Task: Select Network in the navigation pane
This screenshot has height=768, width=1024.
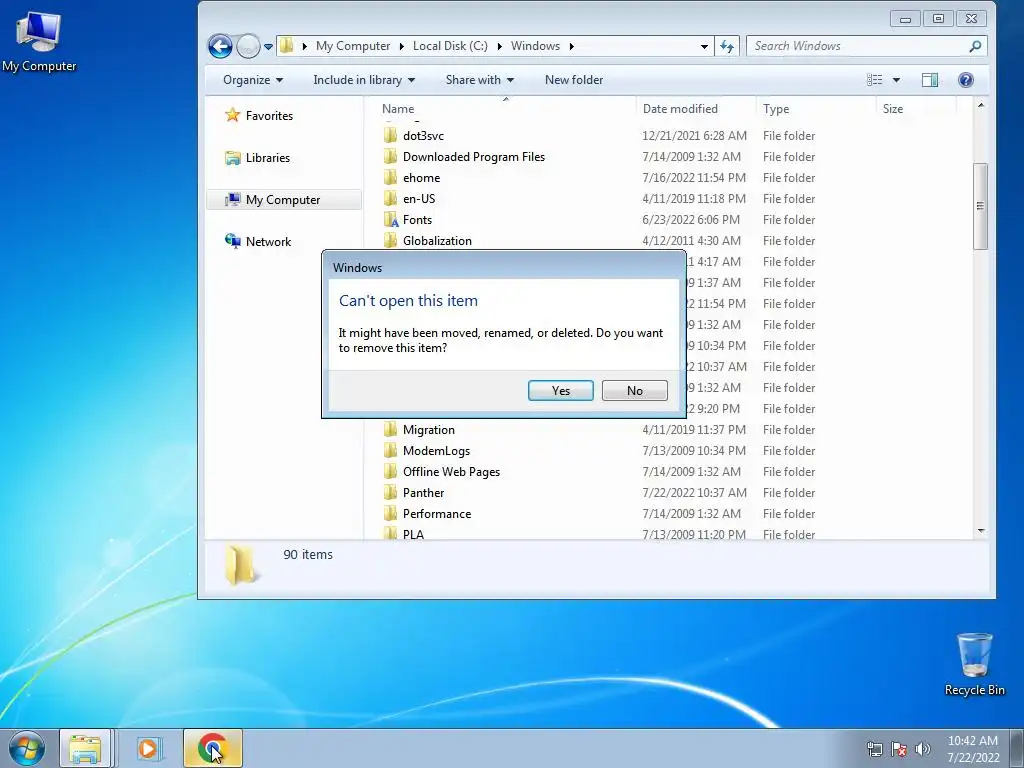Action: [x=268, y=242]
